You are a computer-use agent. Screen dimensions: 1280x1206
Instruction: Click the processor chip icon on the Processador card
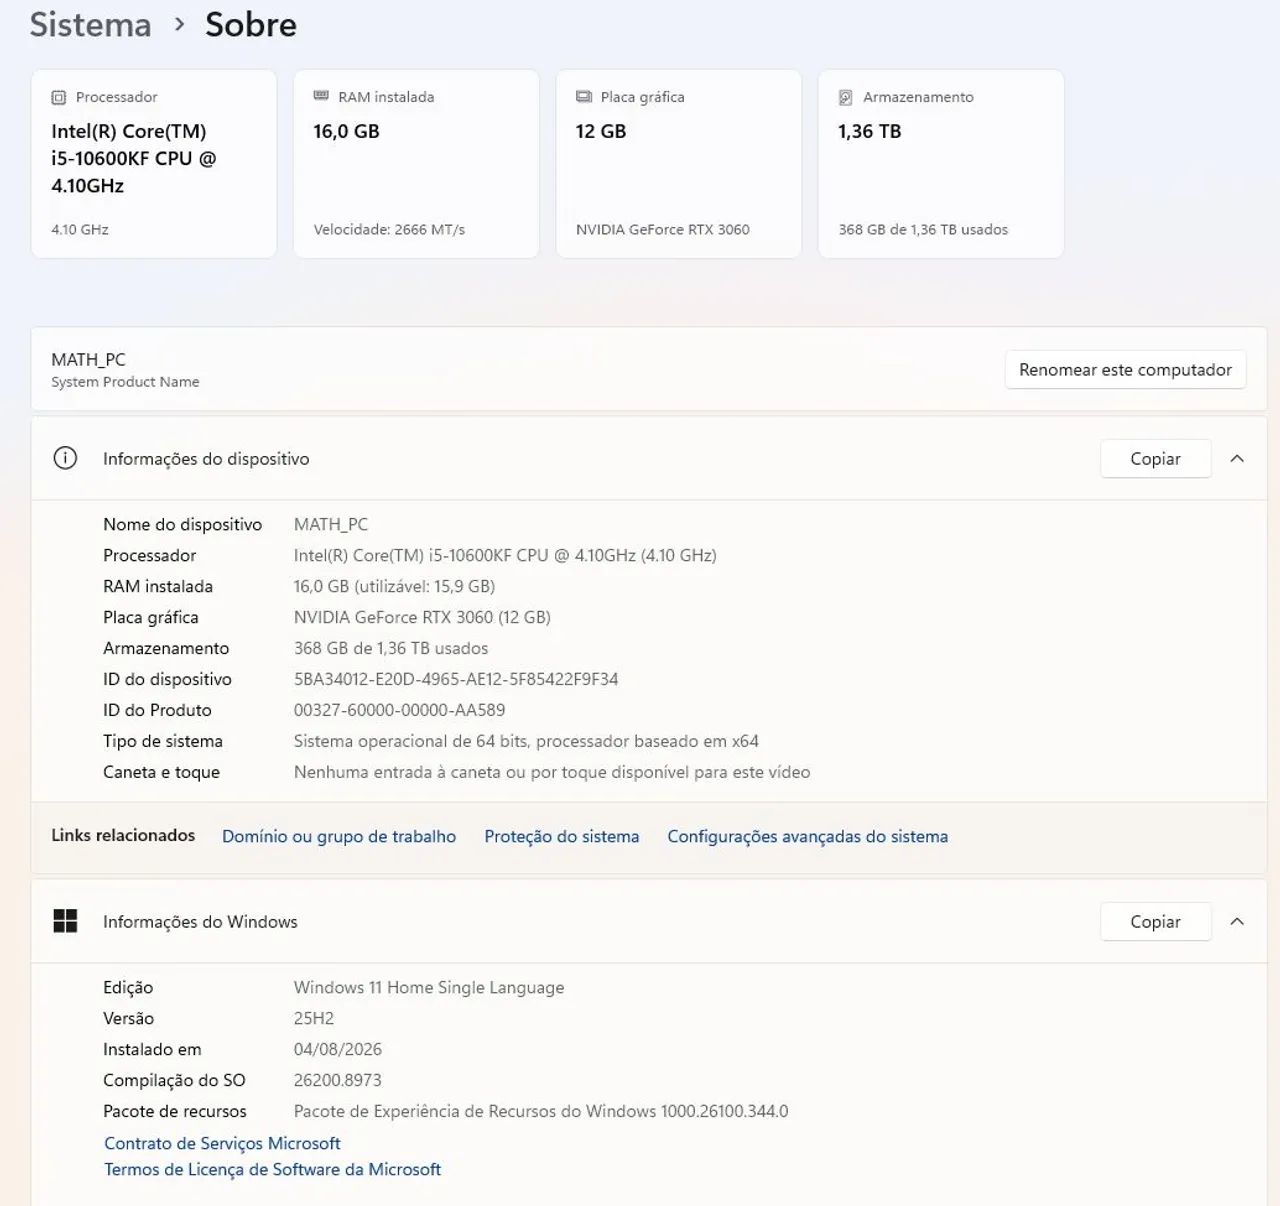[59, 97]
